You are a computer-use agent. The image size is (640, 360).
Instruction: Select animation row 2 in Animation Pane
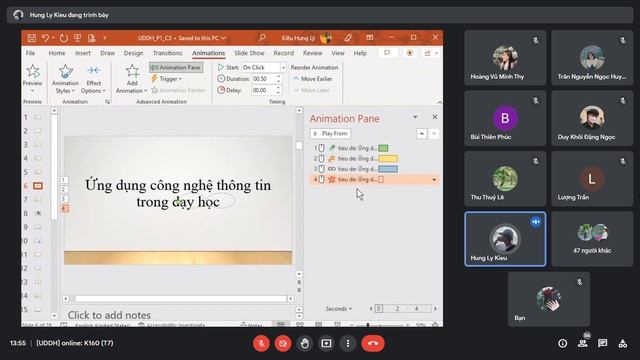click(373, 158)
